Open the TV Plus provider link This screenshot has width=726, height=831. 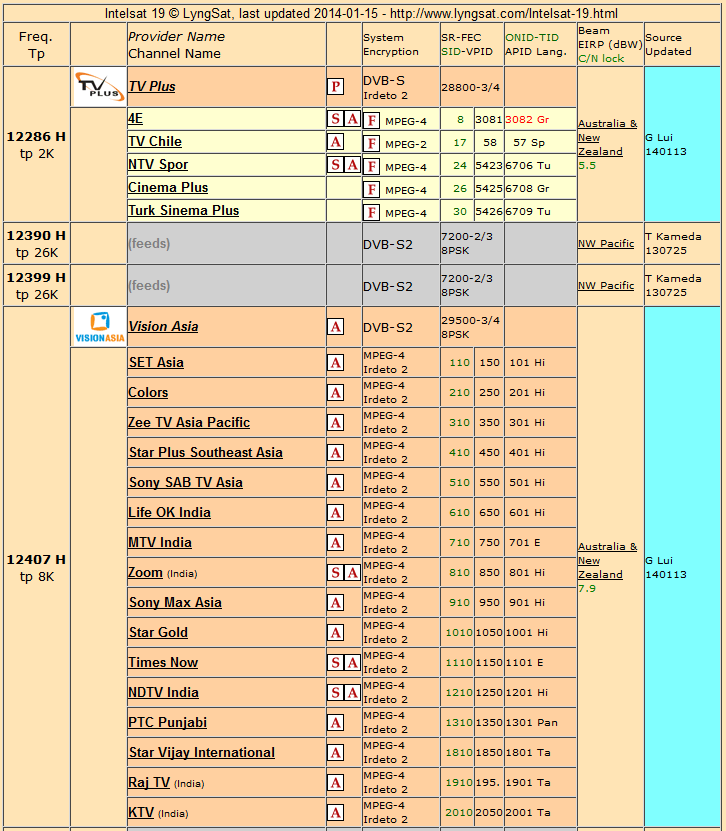point(152,86)
